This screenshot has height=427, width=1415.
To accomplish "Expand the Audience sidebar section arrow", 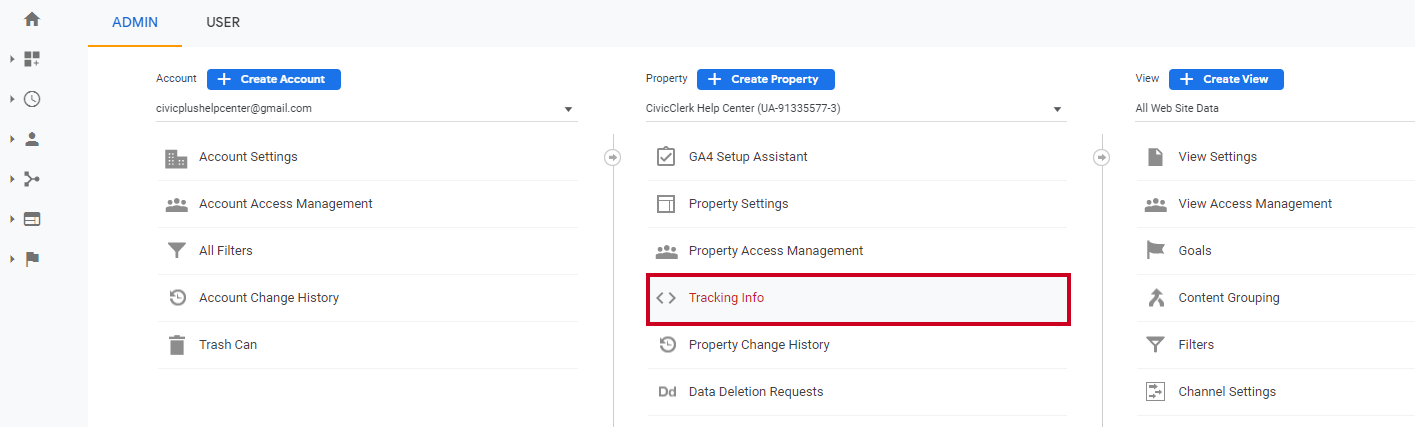I will point(12,139).
